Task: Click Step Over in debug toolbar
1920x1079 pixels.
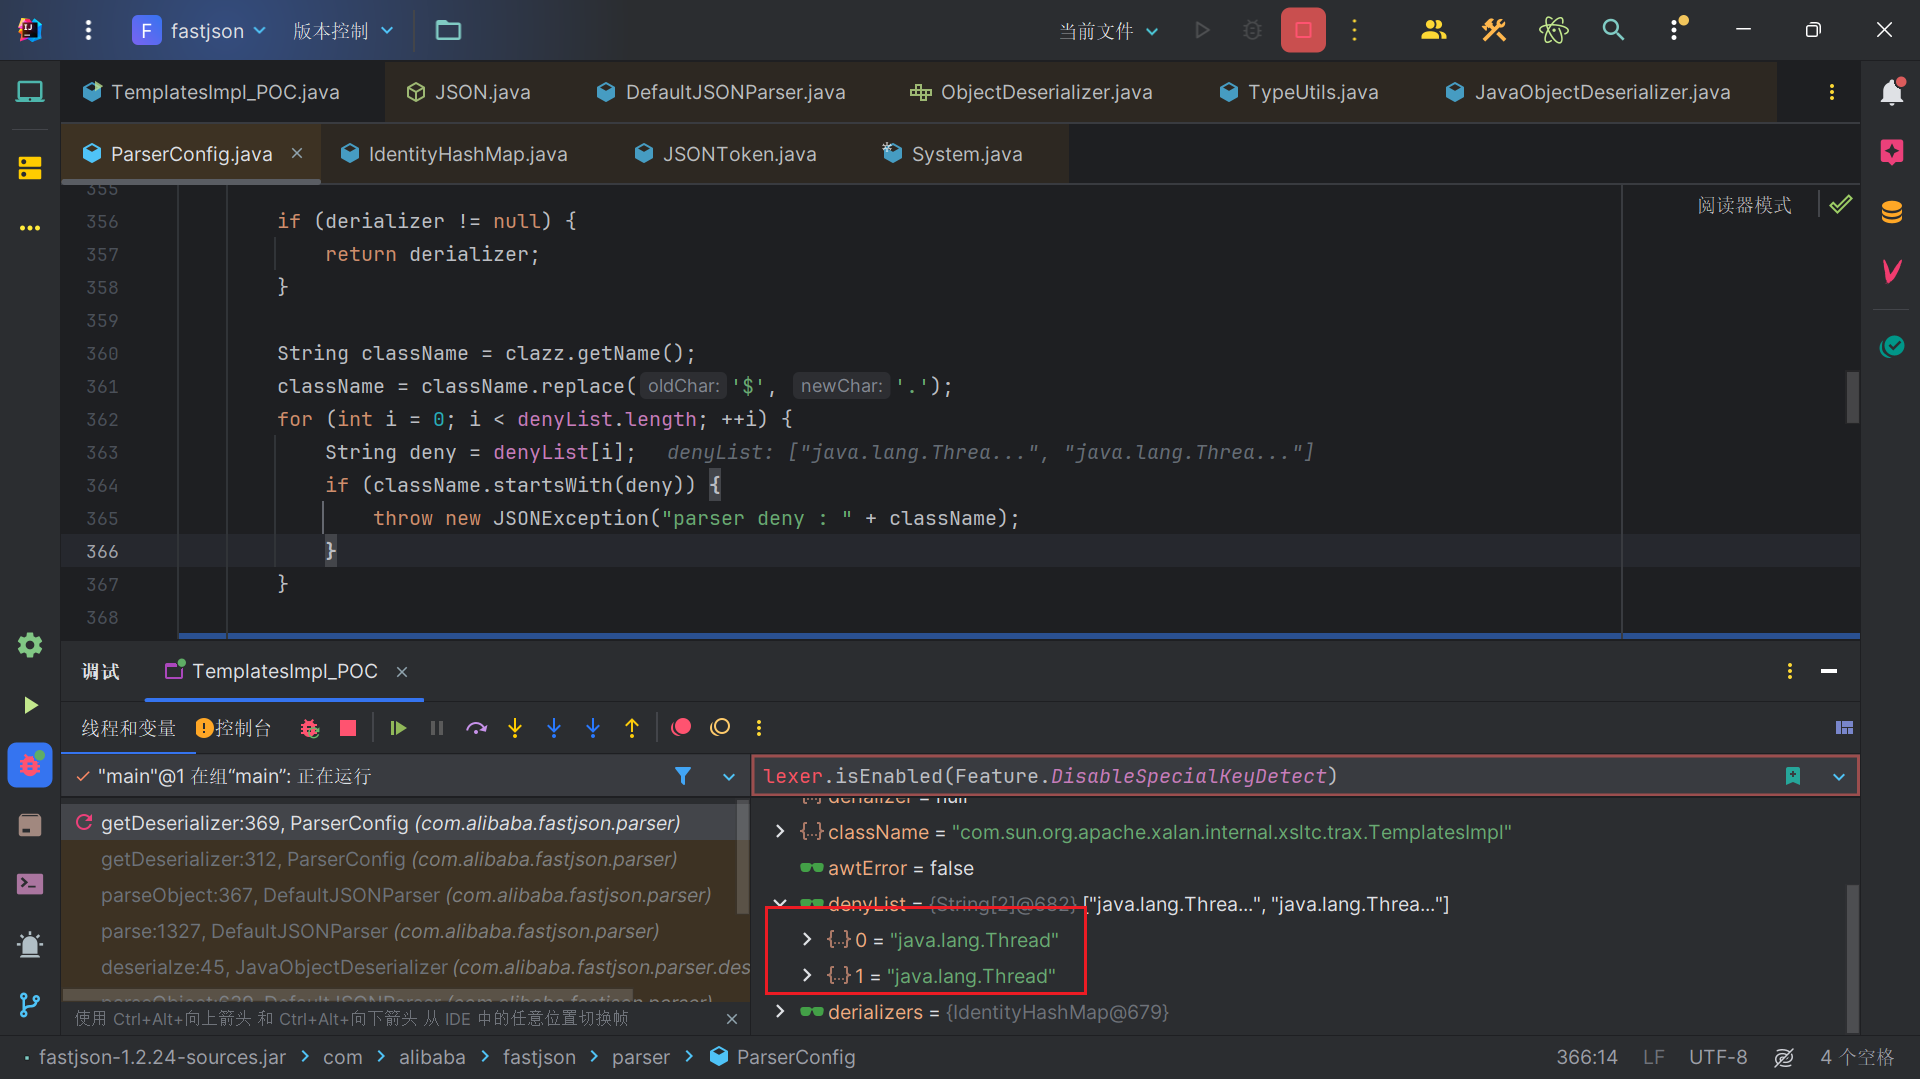Action: [x=476, y=728]
